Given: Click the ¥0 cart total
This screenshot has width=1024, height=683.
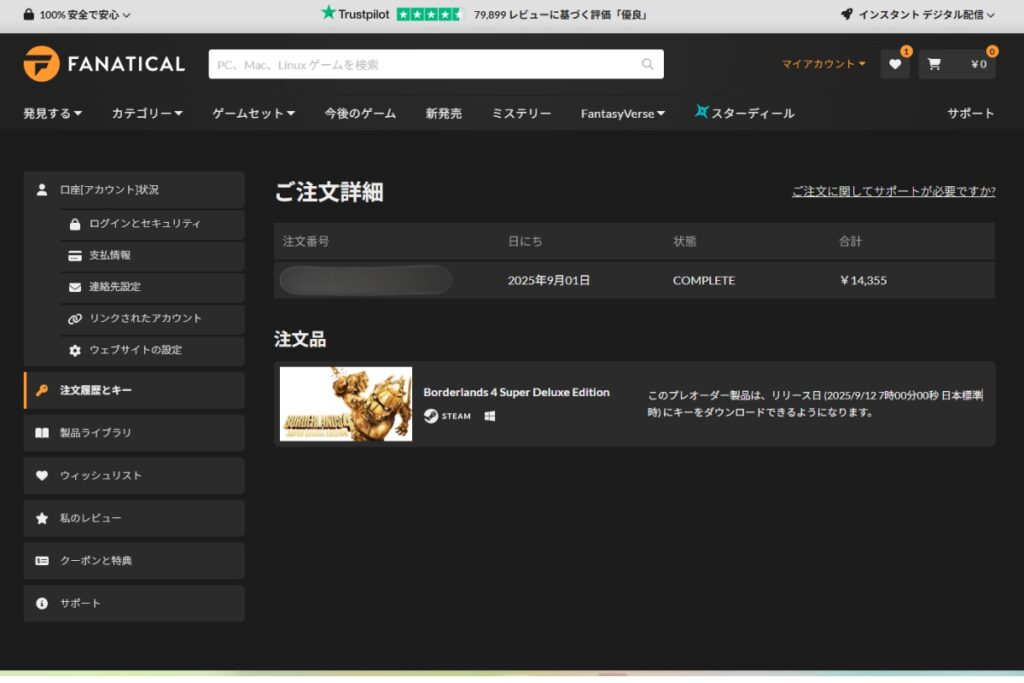Looking at the screenshot, I should (x=978, y=64).
